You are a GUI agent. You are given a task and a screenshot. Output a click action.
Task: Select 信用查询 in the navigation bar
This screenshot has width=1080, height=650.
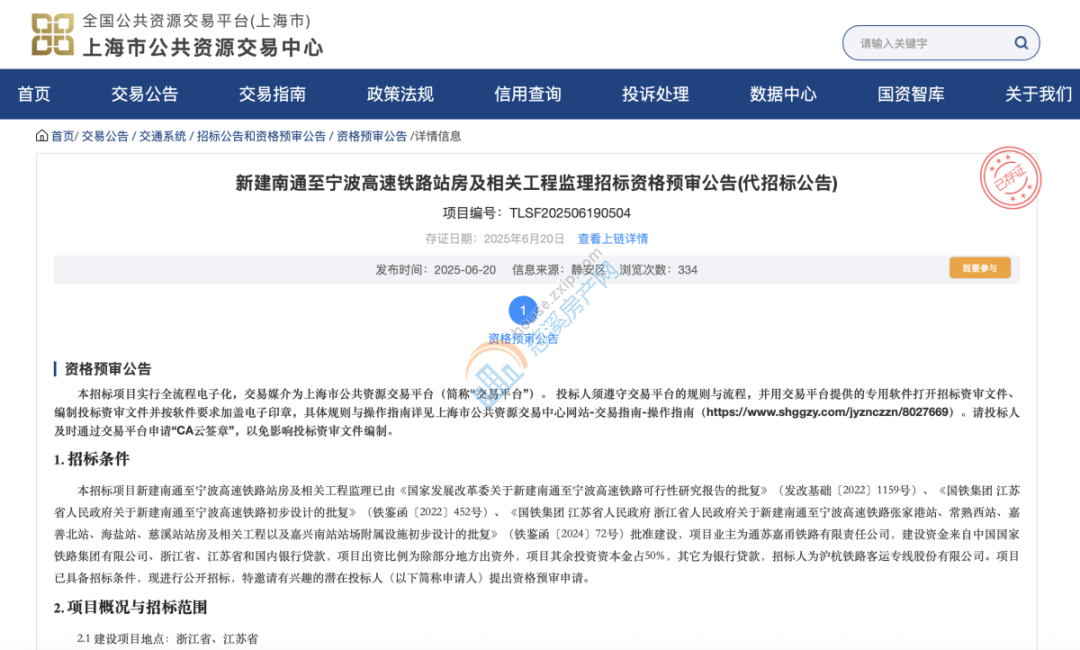[527, 94]
